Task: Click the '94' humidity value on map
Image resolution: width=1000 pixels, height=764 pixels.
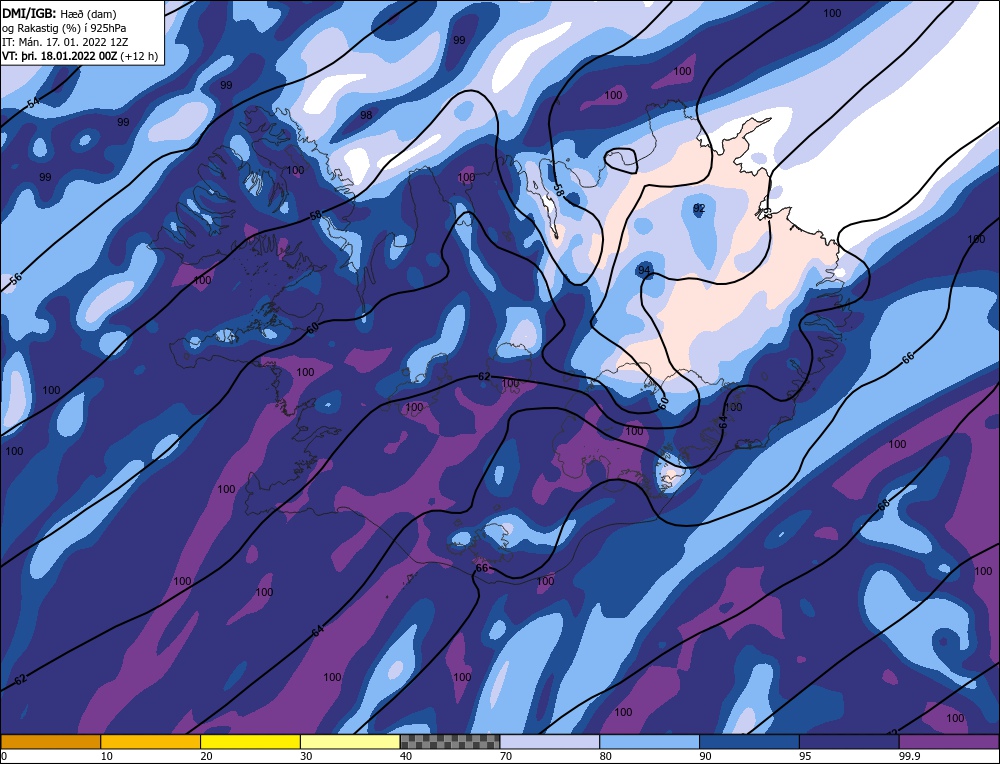Action: coord(644,270)
